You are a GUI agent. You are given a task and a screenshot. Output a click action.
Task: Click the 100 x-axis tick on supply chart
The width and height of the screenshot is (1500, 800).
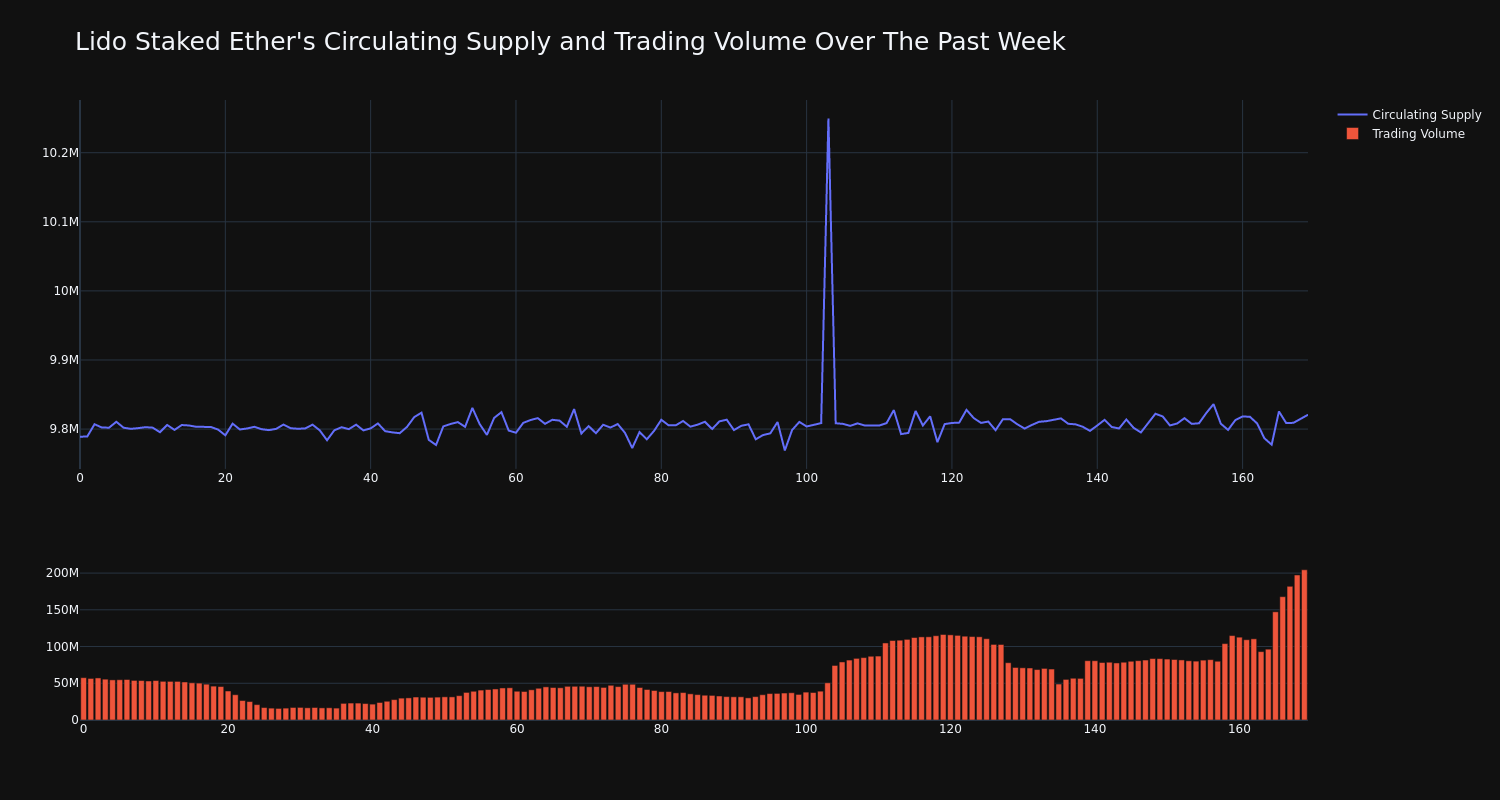coord(806,478)
